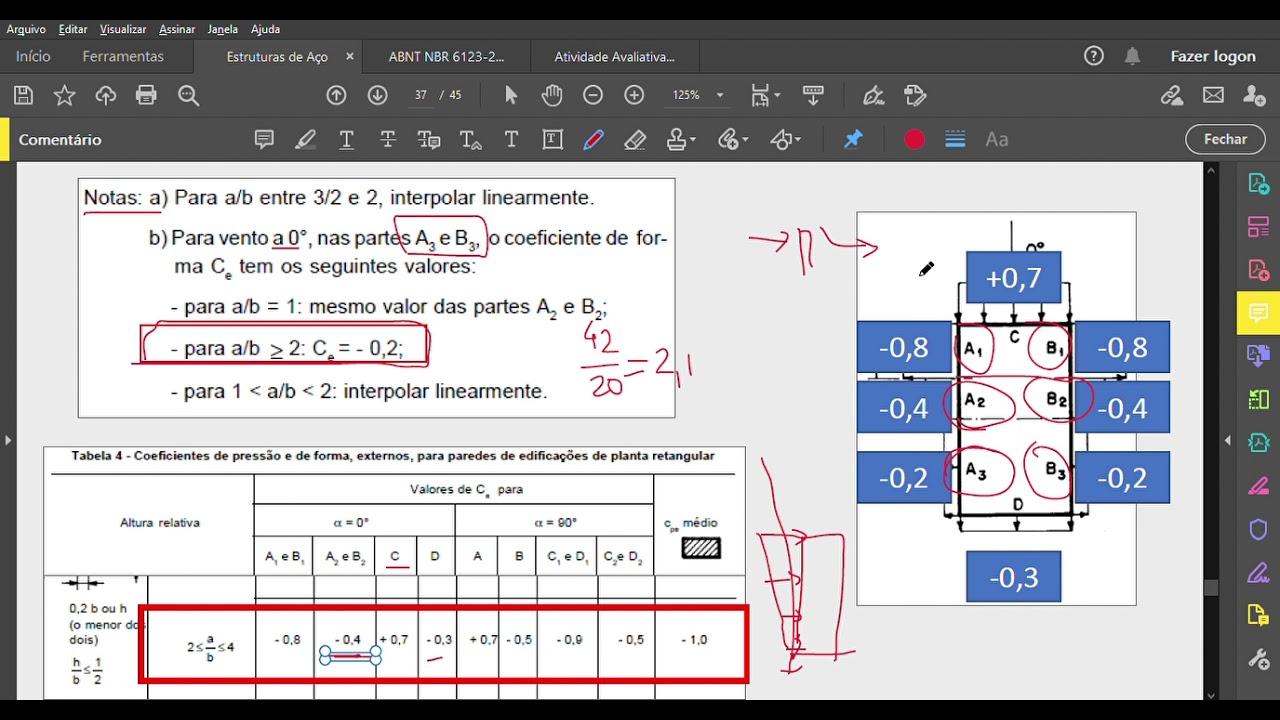Print the document
Screen dimensions: 1280x720
click(x=146, y=96)
